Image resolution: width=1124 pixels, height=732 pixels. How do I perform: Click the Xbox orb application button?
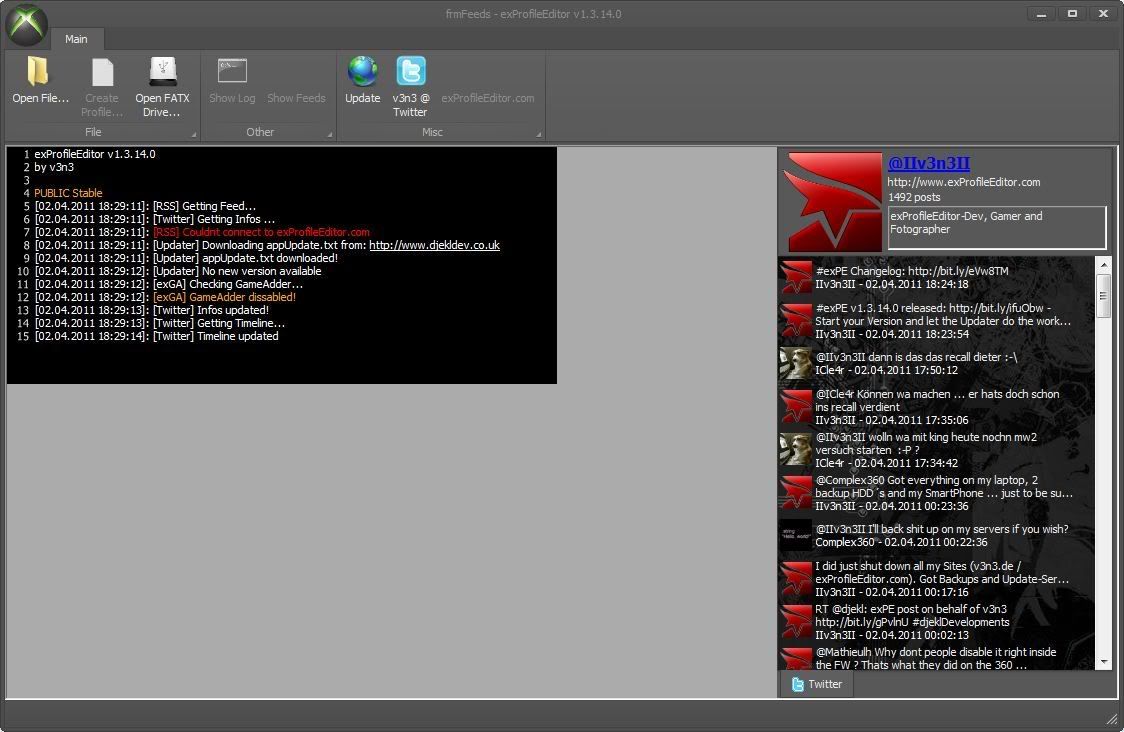(27, 25)
